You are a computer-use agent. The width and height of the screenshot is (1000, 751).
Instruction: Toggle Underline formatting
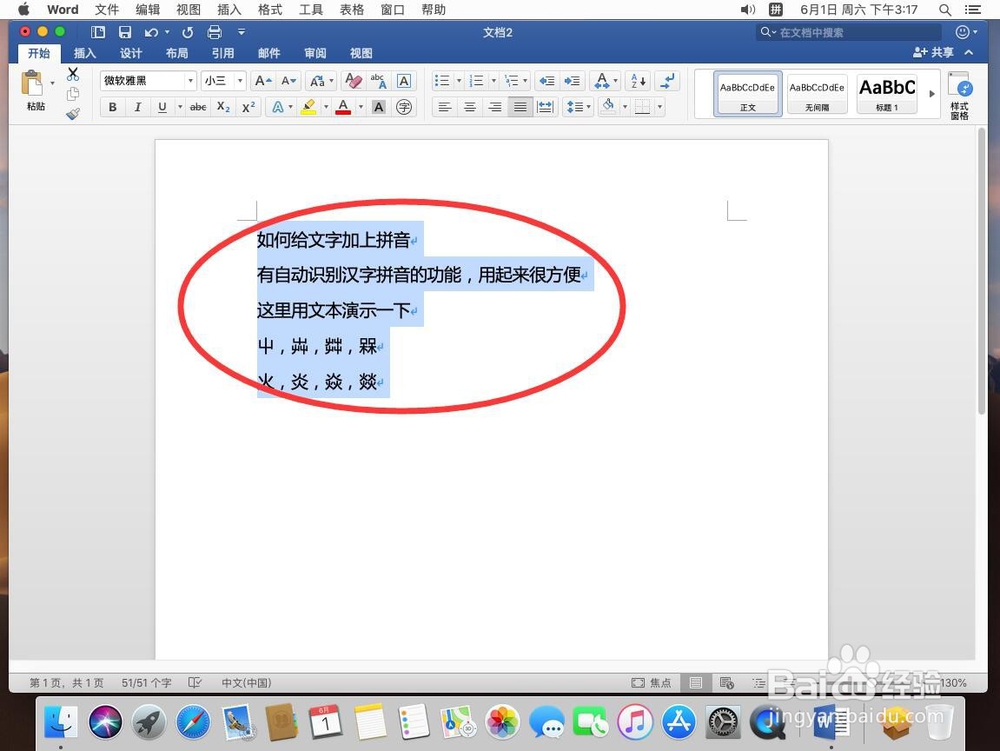(163, 107)
